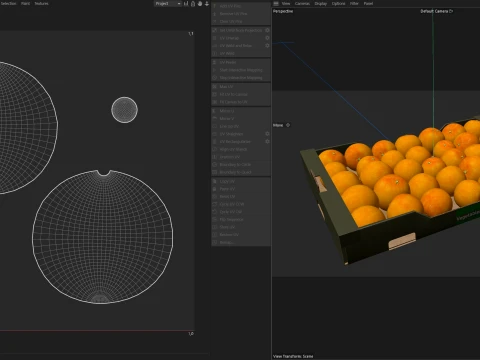480x360 pixels.
Task: Open the Textures menu
Action: [41, 3]
